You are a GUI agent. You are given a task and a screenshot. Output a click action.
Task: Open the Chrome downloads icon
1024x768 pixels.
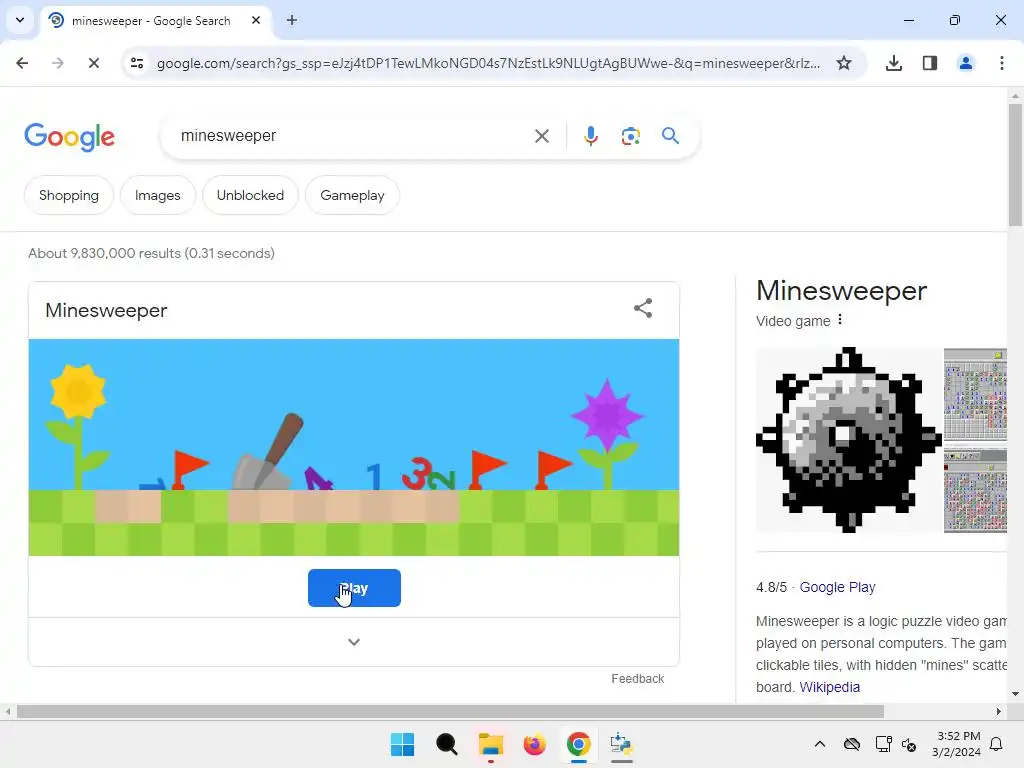click(x=894, y=63)
